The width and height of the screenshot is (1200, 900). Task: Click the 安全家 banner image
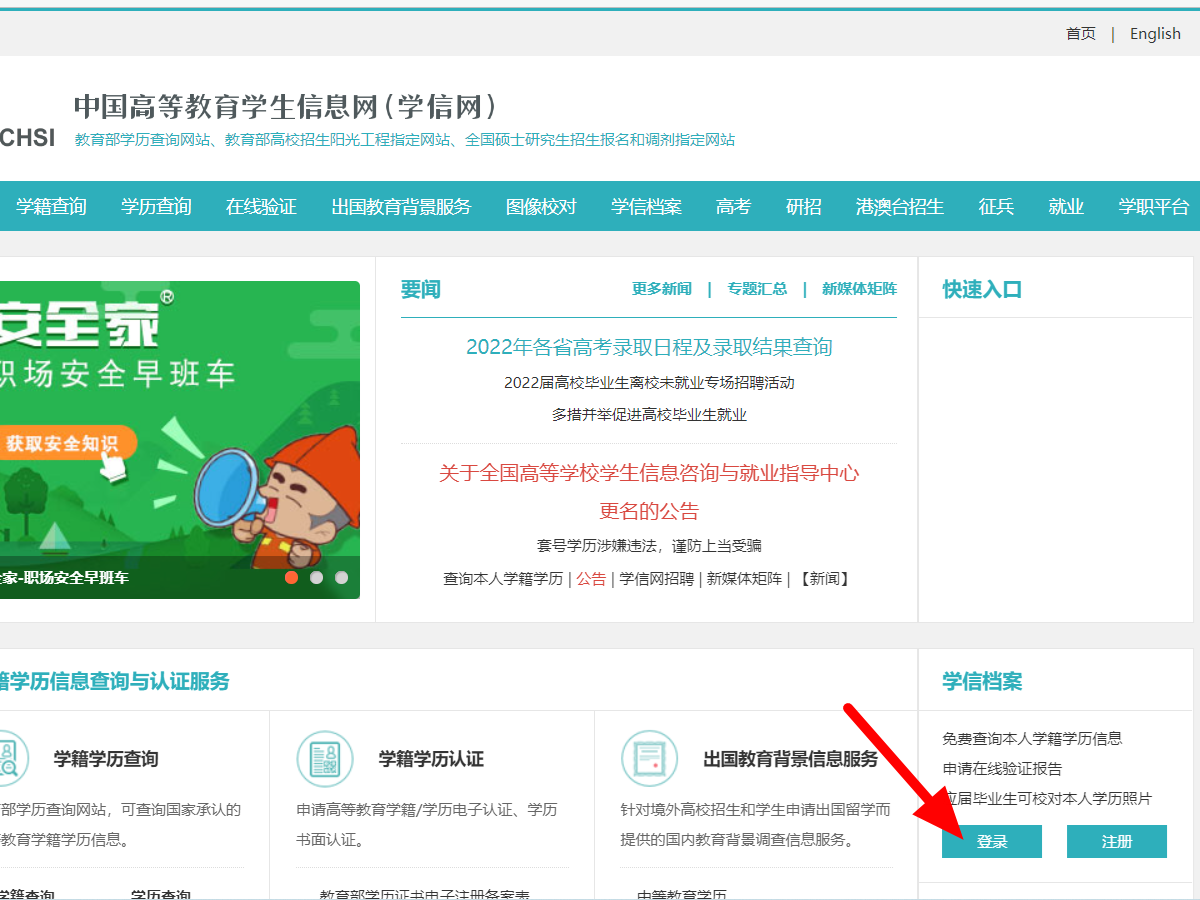(x=180, y=440)
